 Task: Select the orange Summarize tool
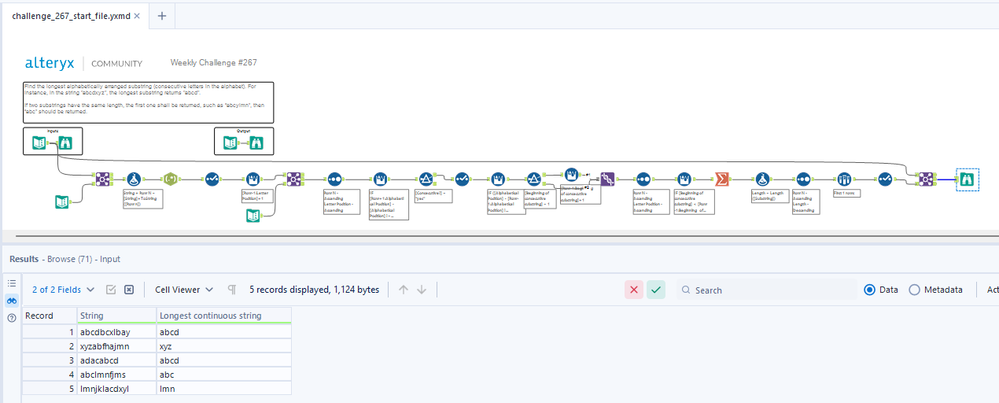coord(722,180)
